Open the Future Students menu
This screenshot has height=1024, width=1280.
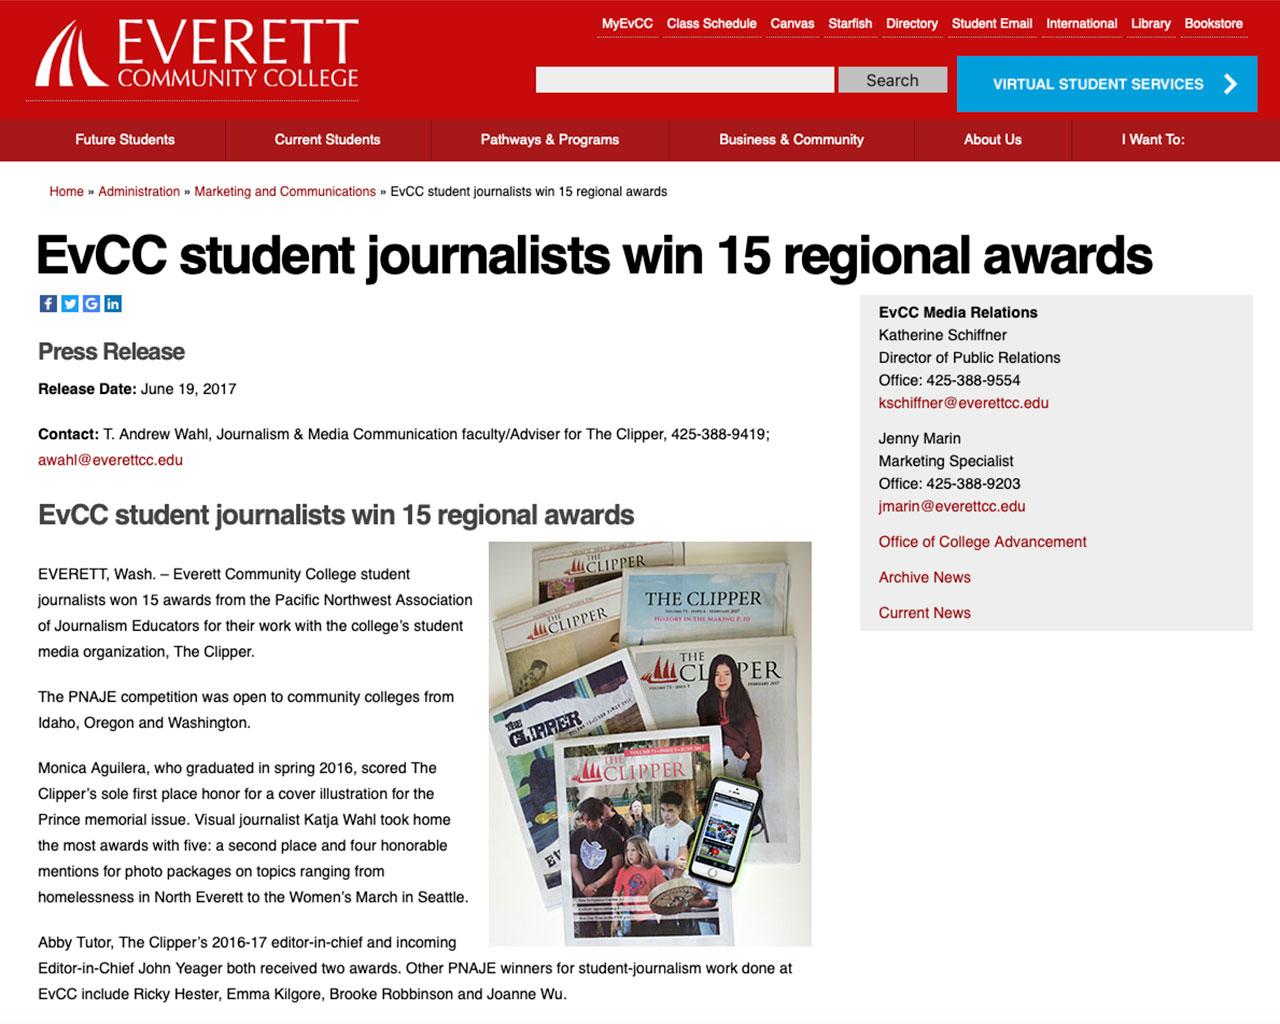125,140
